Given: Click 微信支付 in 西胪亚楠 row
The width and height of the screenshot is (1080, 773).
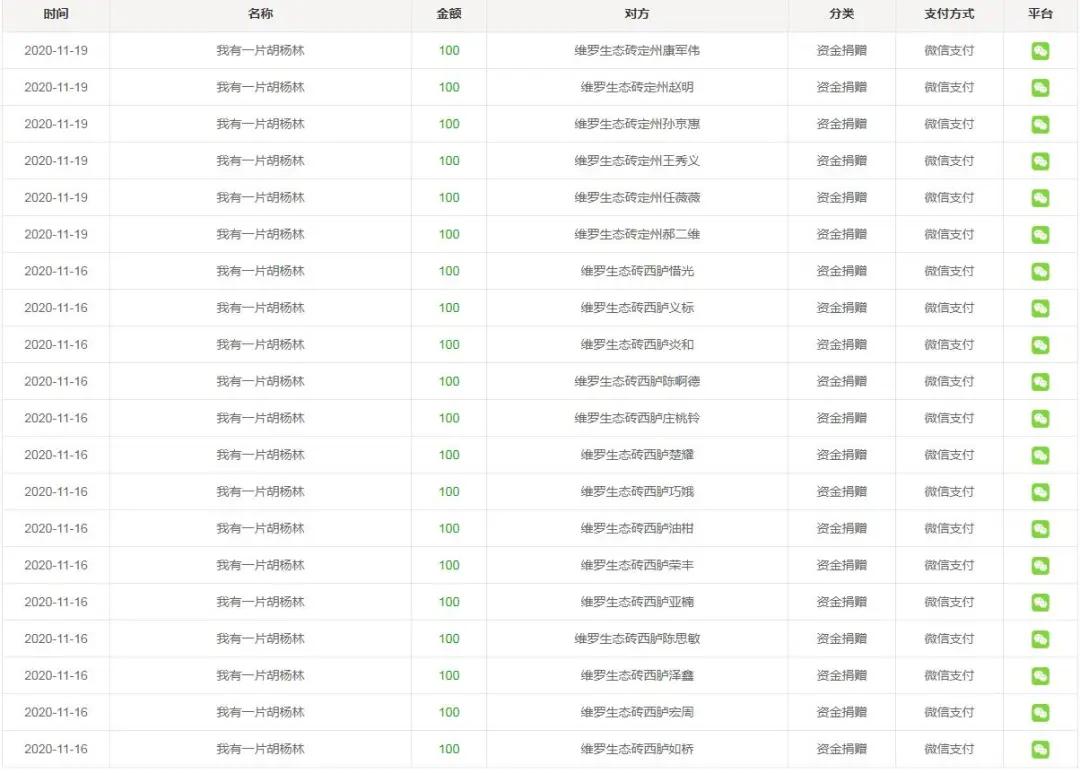Looking at the screenshot, I should 949,601.
